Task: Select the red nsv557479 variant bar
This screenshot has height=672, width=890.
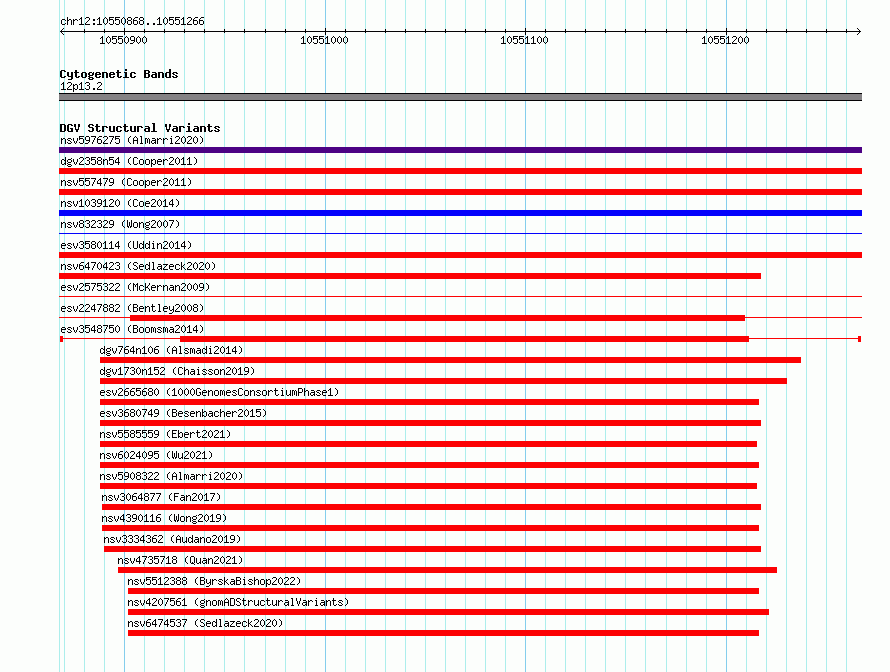Action: (x=460, y=192)
